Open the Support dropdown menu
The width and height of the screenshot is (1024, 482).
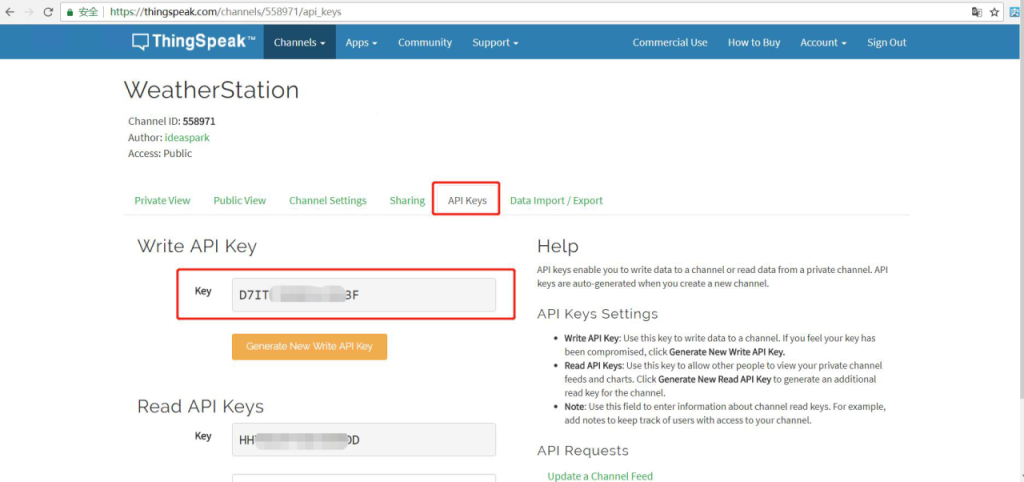pos(495,42)
